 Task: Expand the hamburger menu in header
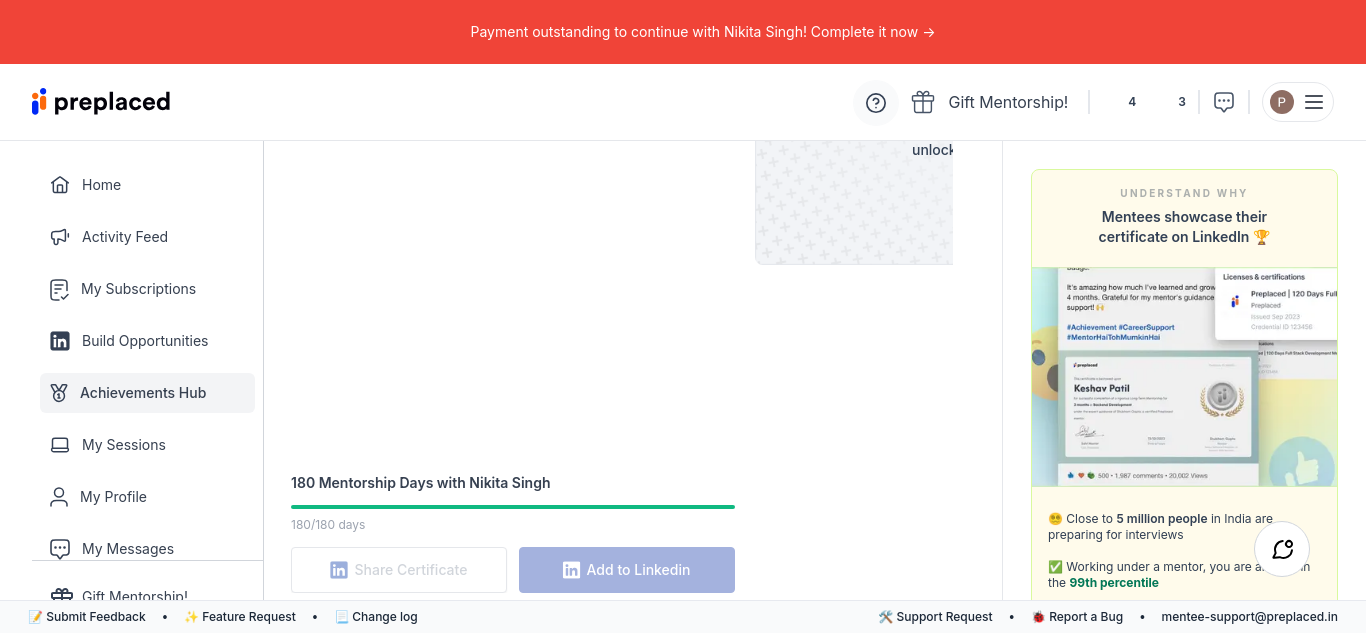[1314, 102]
